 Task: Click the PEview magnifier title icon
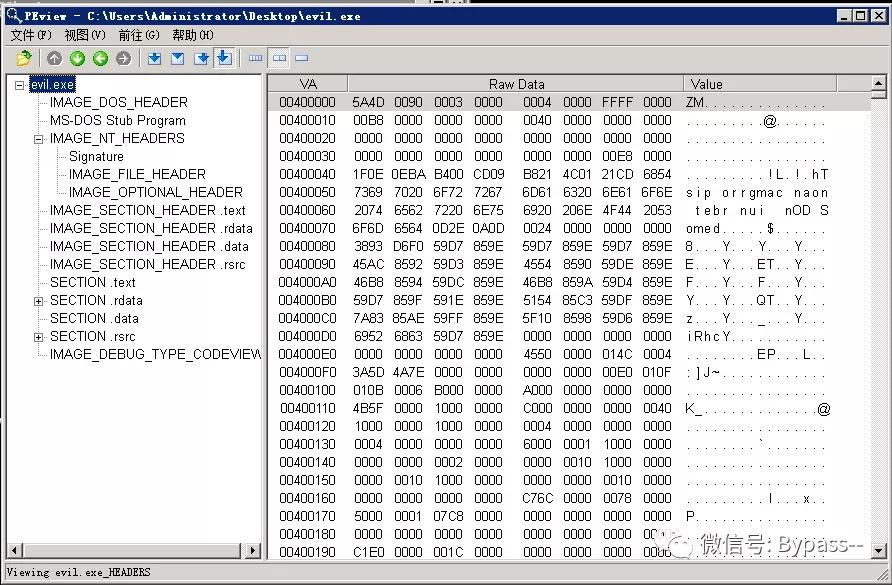click(x=14, y=15)
